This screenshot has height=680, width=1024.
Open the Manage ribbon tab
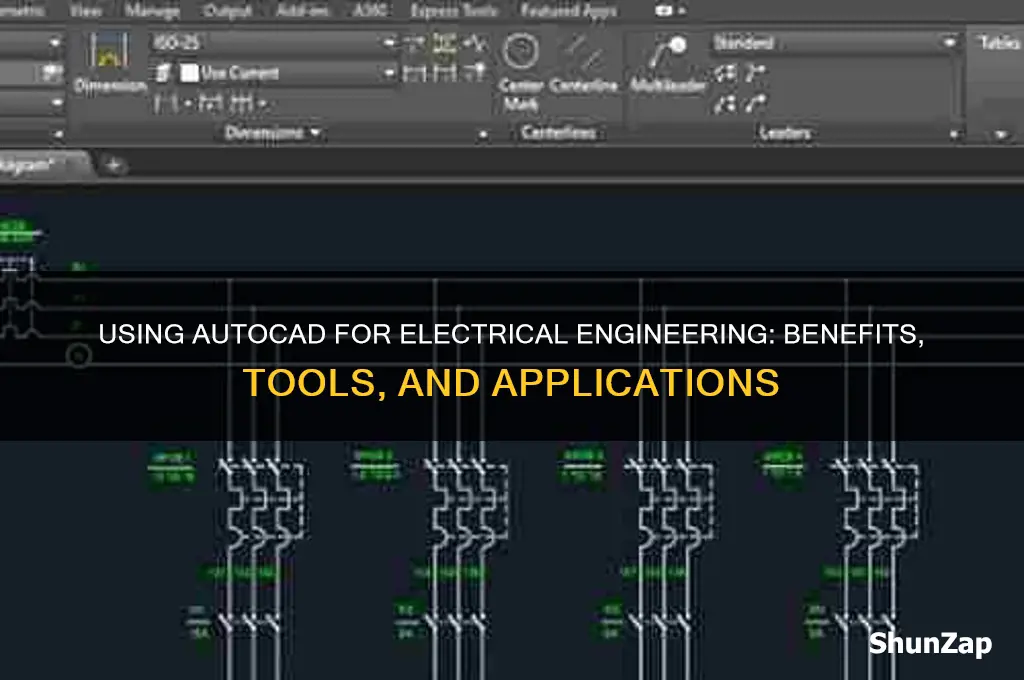coord(152,10)
